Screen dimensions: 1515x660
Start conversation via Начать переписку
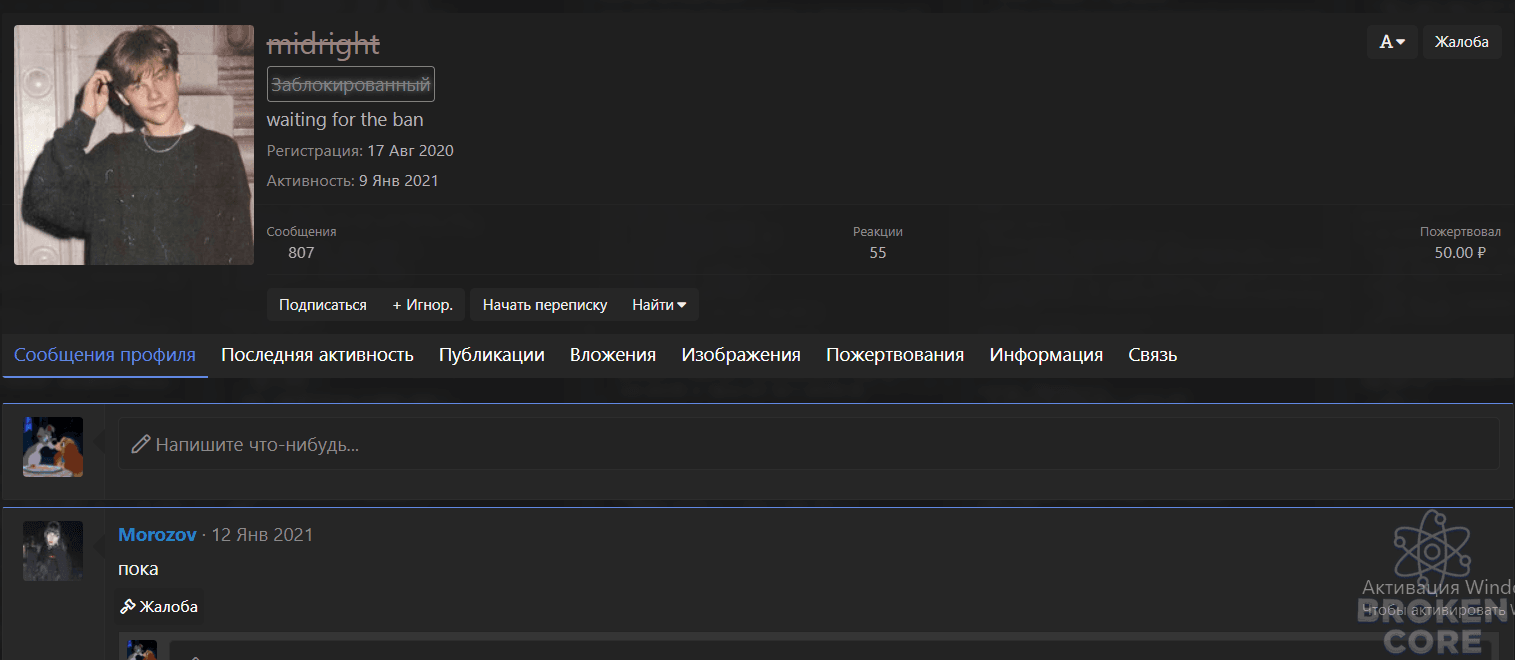click(545, 305)
